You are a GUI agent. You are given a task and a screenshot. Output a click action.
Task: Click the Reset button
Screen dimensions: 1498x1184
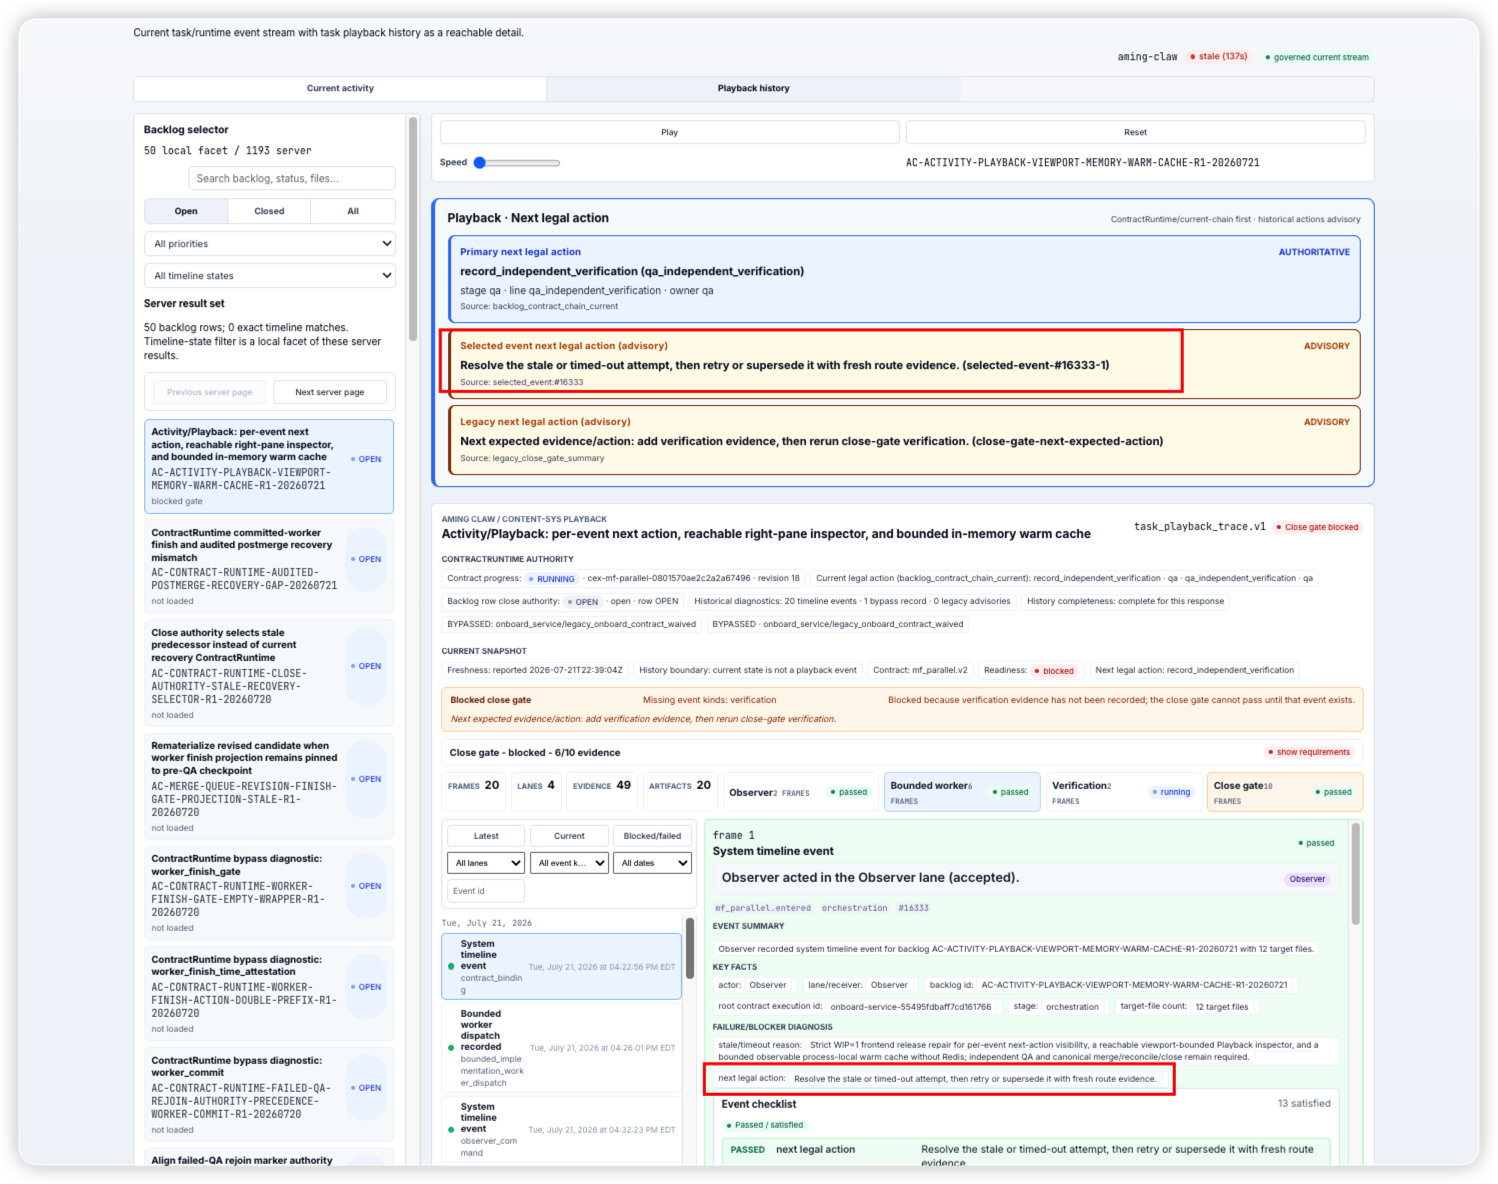pos(1135,132)
